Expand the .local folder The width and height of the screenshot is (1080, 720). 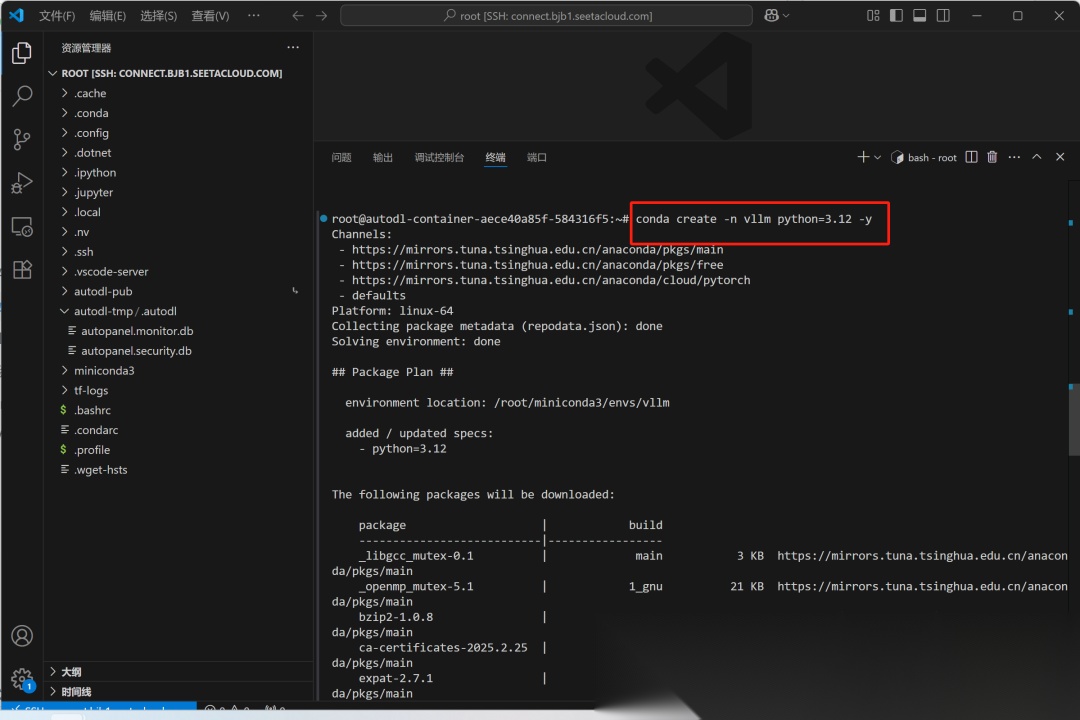(x=179, y=212)
